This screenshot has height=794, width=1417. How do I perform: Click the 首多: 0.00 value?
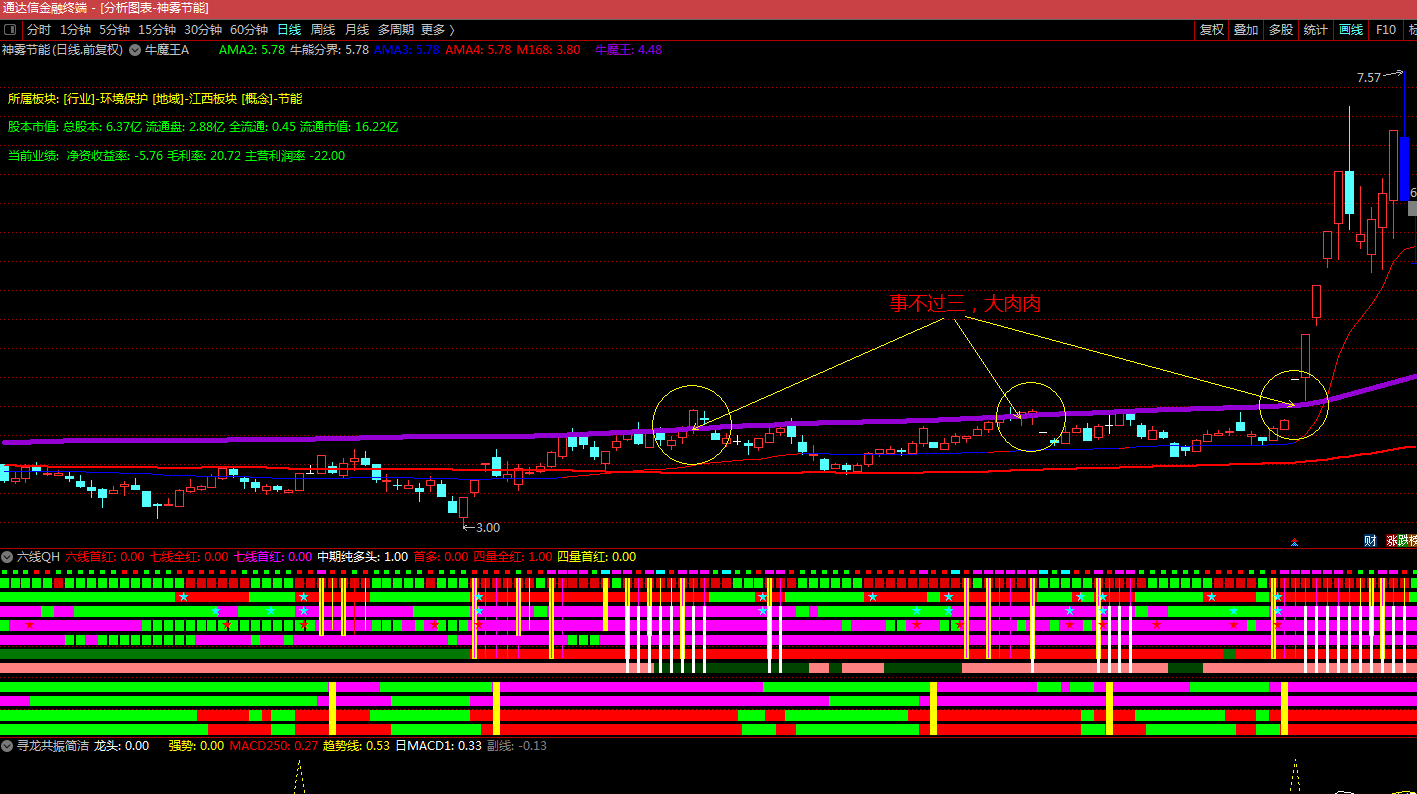[441, 557]
